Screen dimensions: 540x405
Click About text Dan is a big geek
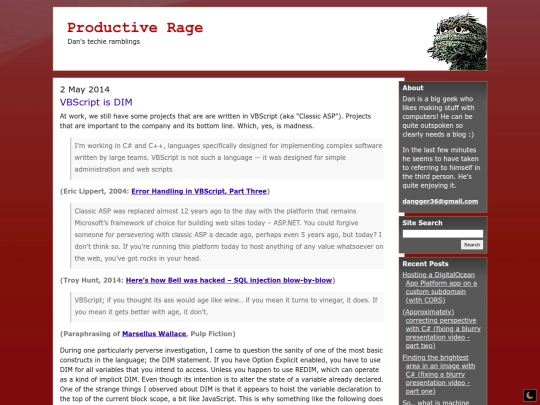pos(438,117)
